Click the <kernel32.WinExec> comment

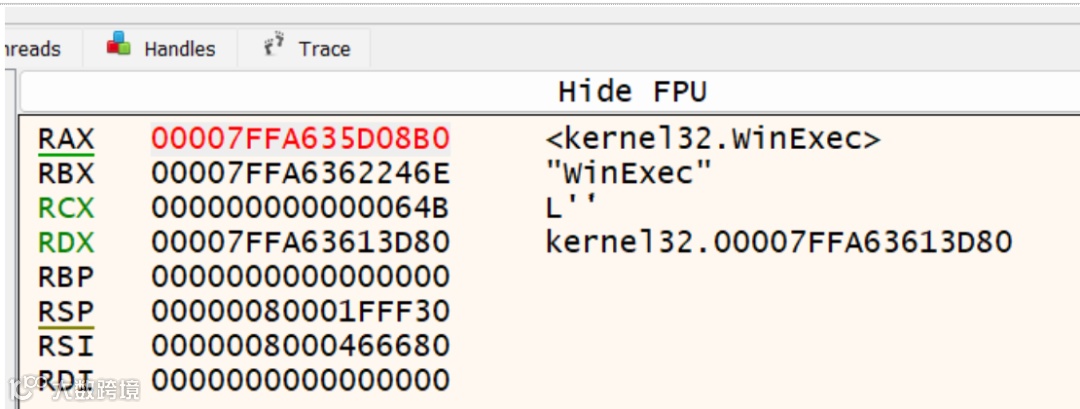pyautogui.click(x=713, y=139)
